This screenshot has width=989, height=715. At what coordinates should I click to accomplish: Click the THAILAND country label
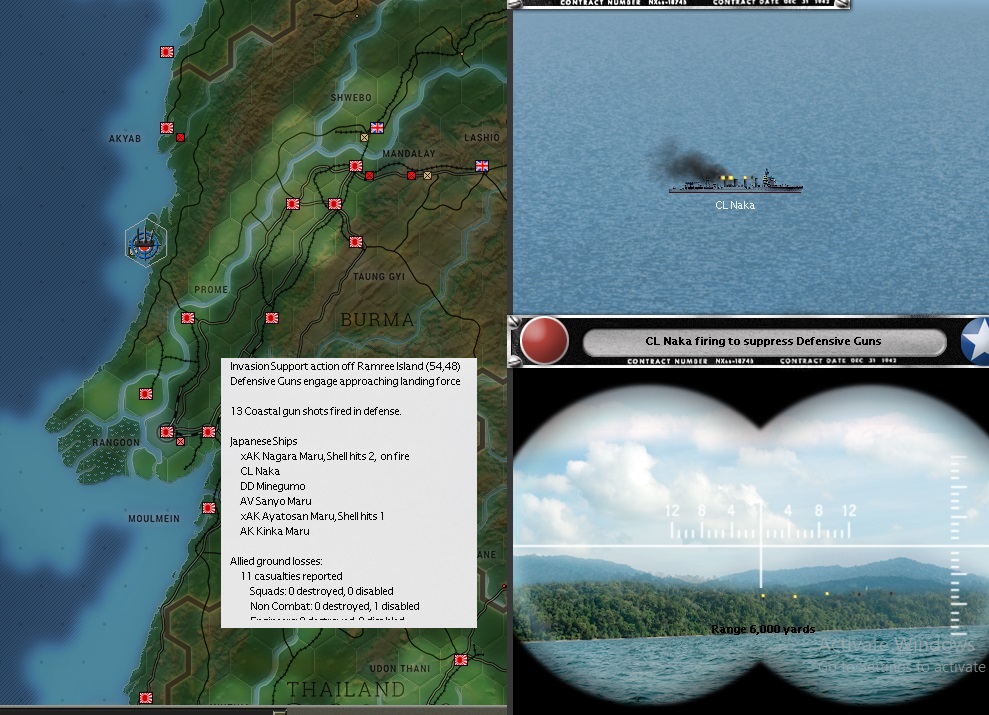[x=346, y=689]
